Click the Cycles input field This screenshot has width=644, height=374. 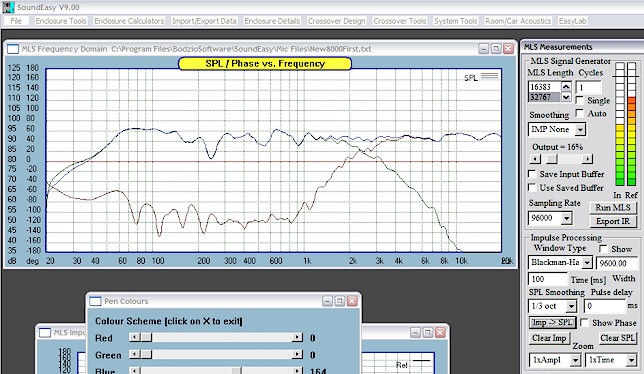pyautogui.click(x=589, y=87)
